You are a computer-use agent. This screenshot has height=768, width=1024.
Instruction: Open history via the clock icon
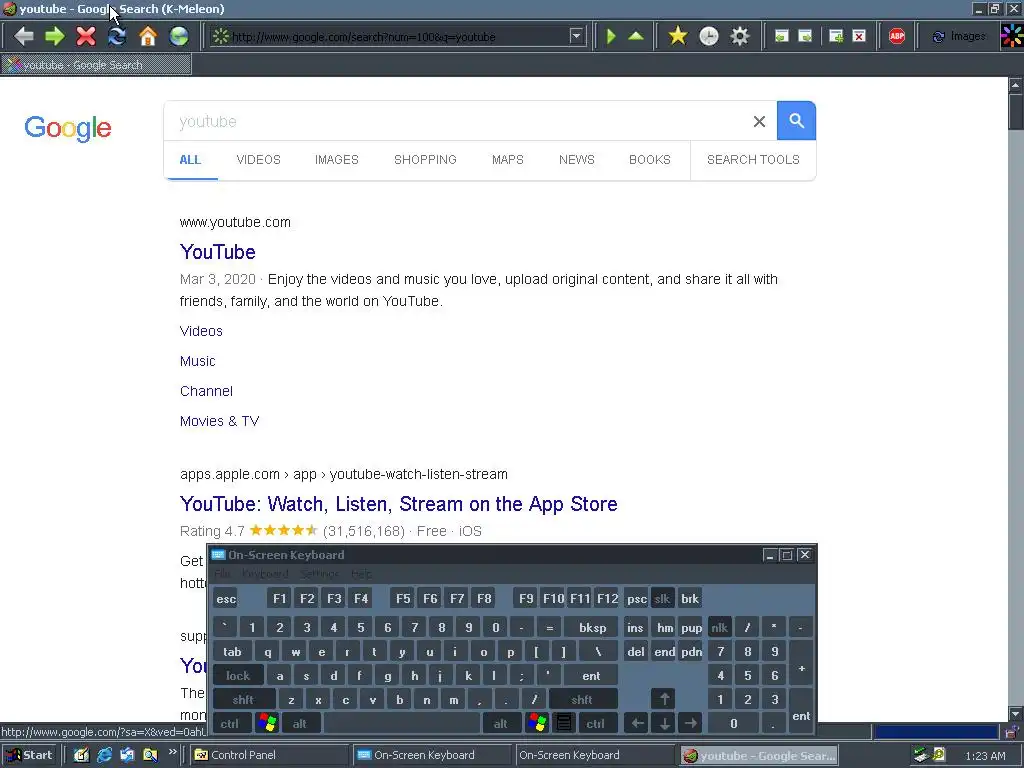(709, 36)
